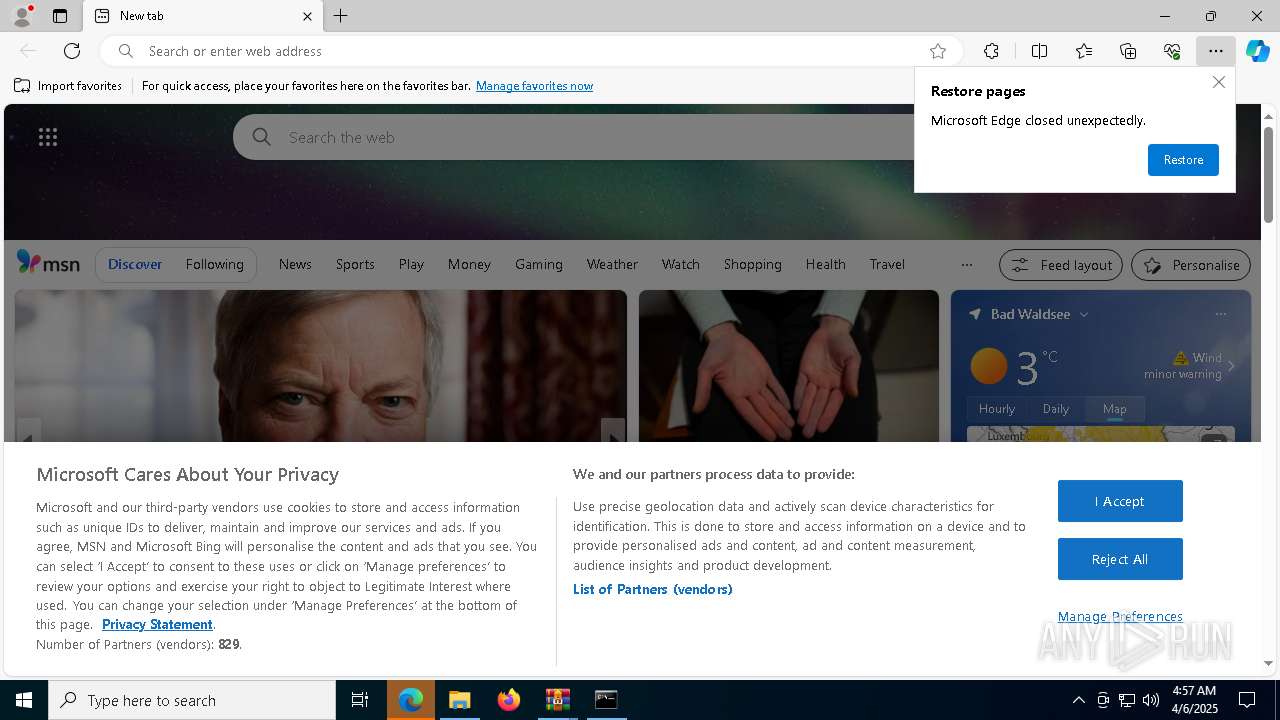Open Task View on taskbar
This screenshot has width=1280, height=720.
[360, 700]
